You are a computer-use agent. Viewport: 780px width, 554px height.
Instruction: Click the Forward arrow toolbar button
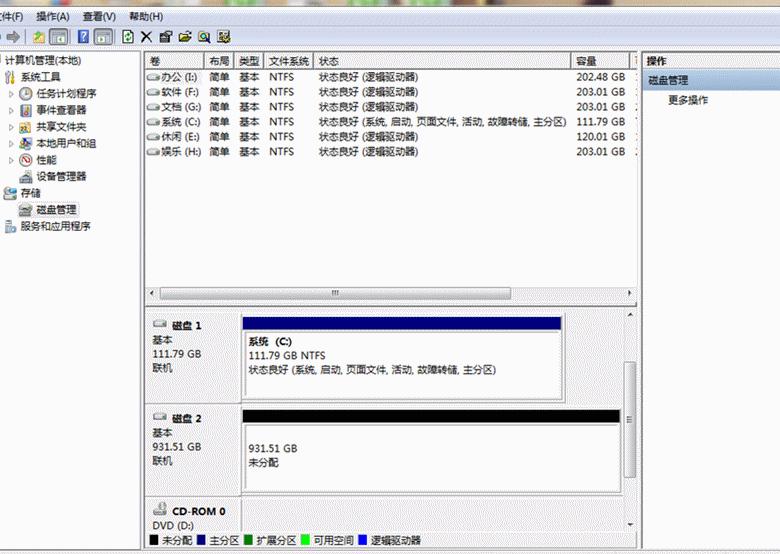click(x=13, y=37)
